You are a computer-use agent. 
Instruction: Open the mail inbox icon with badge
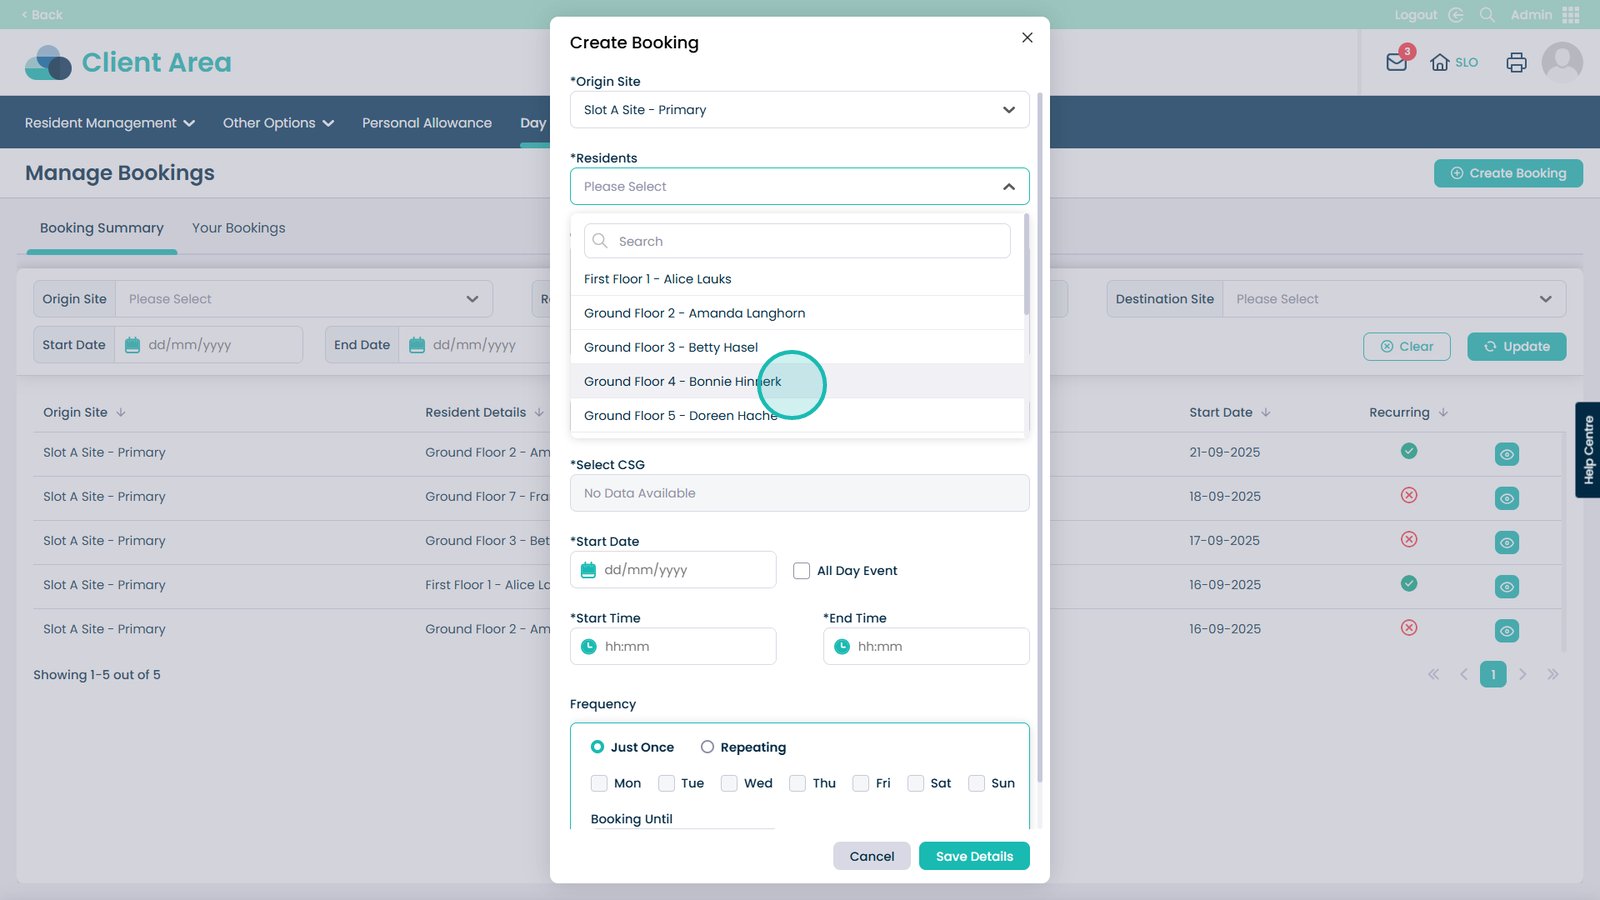(1397, 62)
